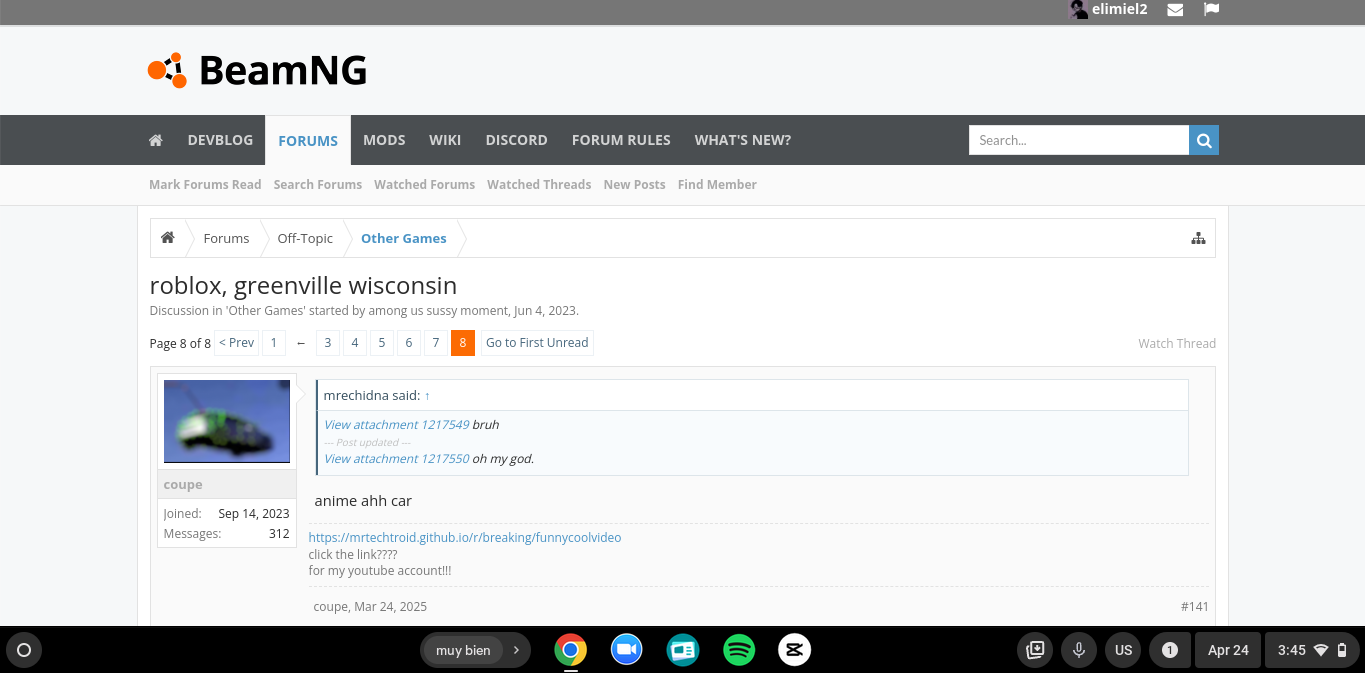
Task: Open the downloads holding space icon
Action: click(x=1036, y=650)
